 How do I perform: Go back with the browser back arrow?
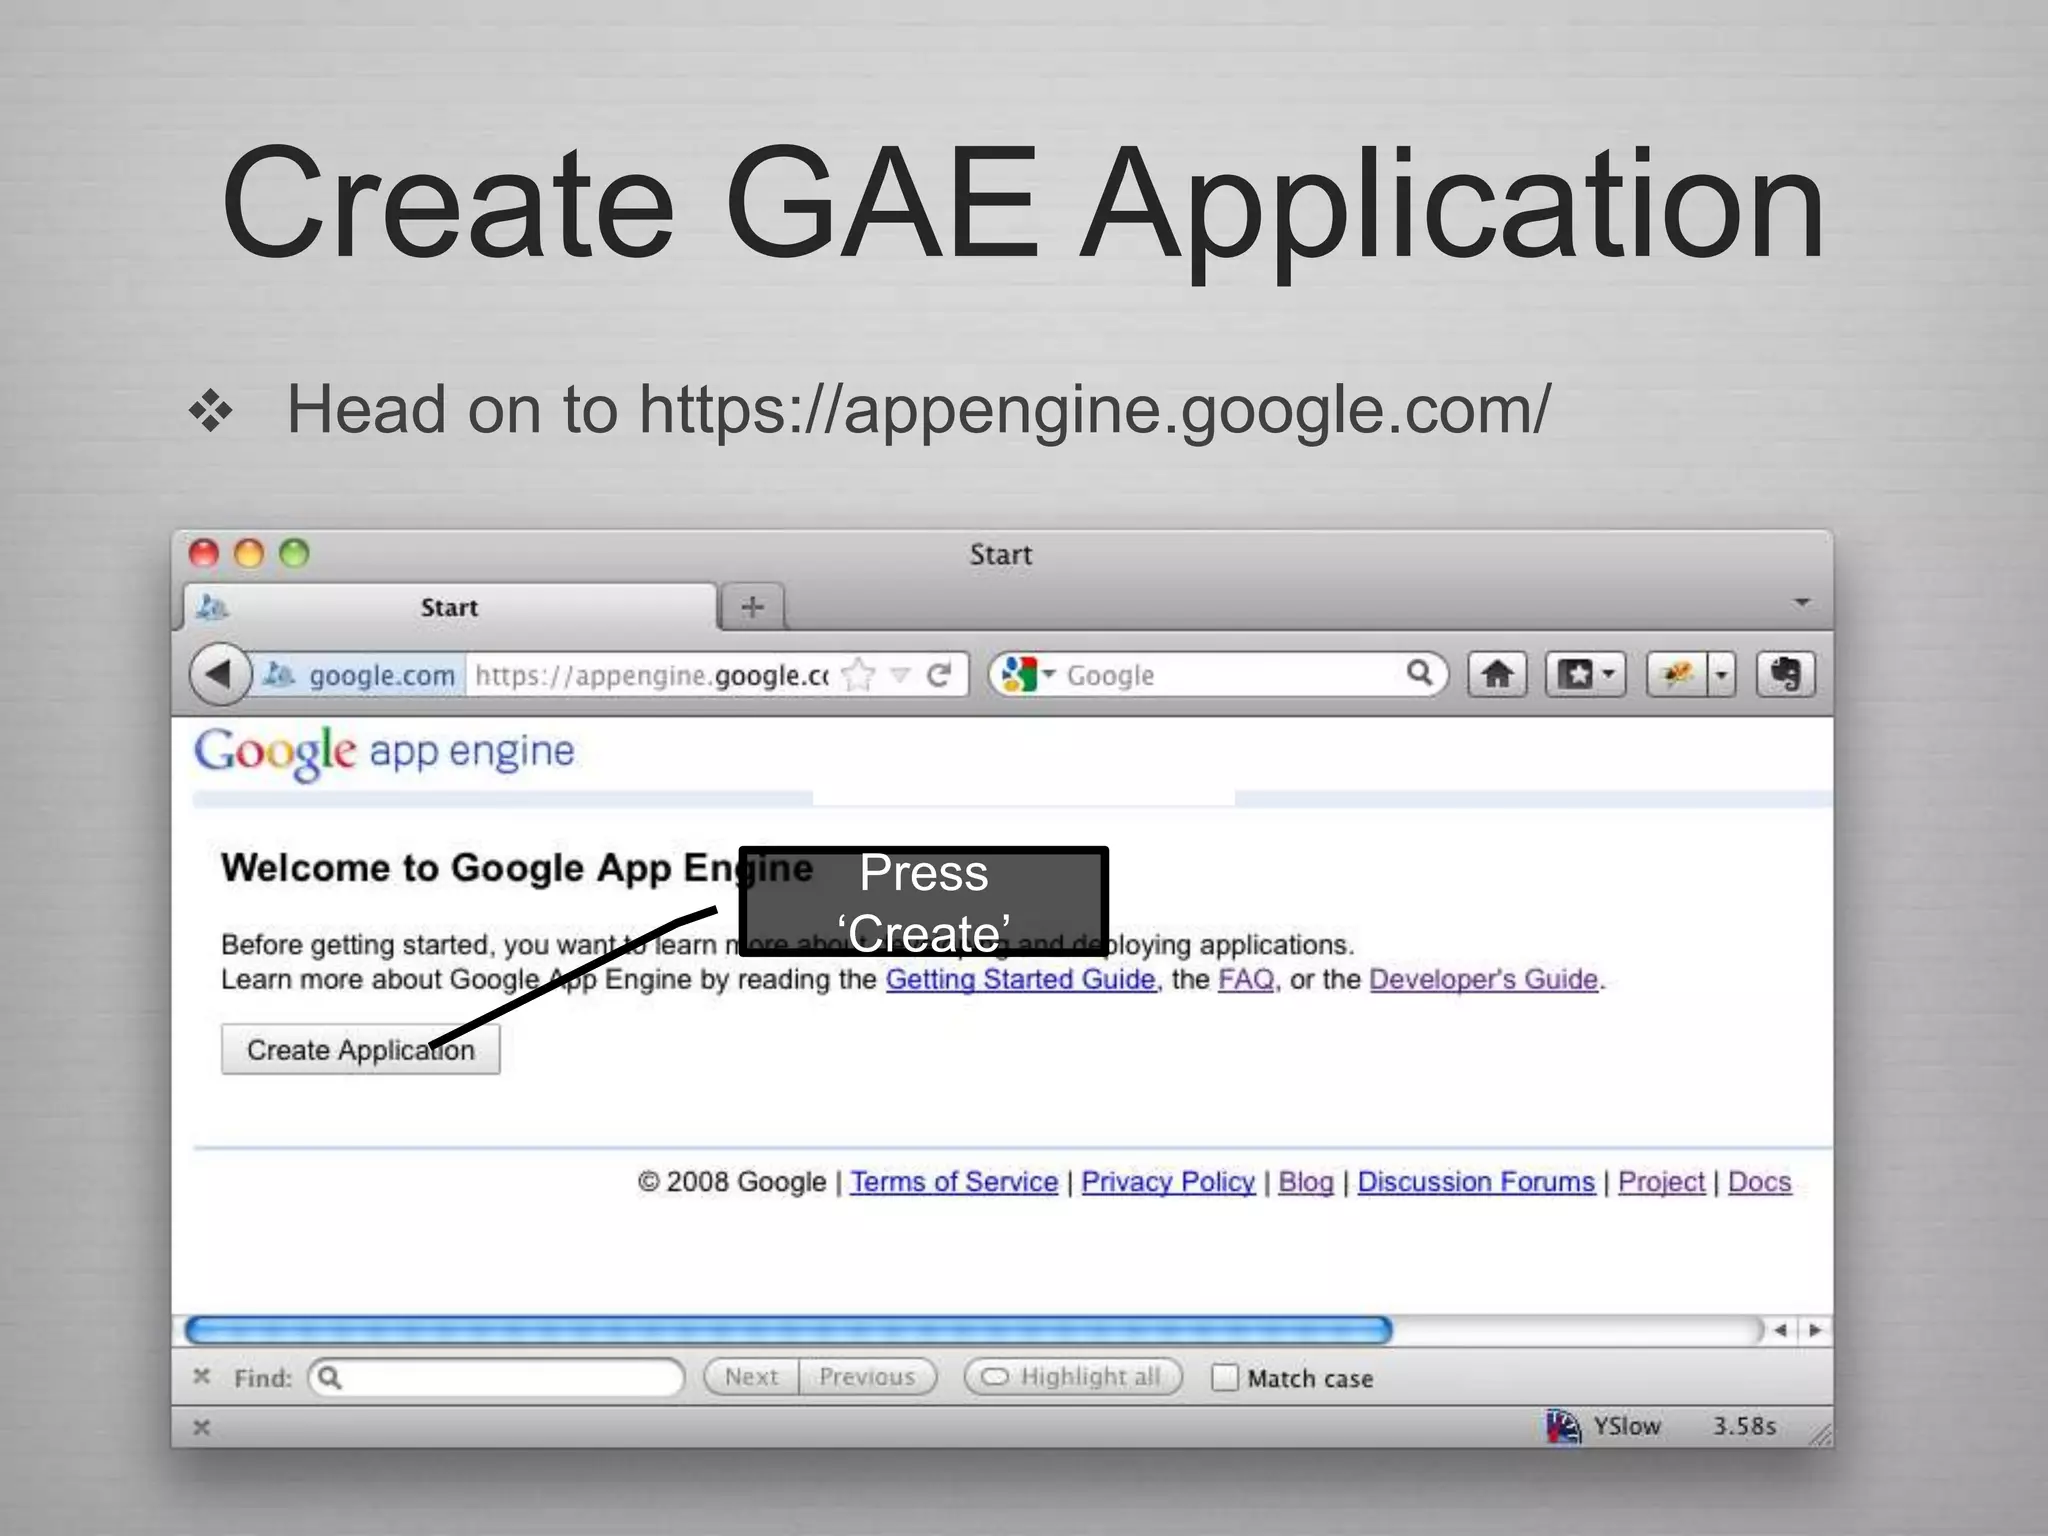pos(218,673)
